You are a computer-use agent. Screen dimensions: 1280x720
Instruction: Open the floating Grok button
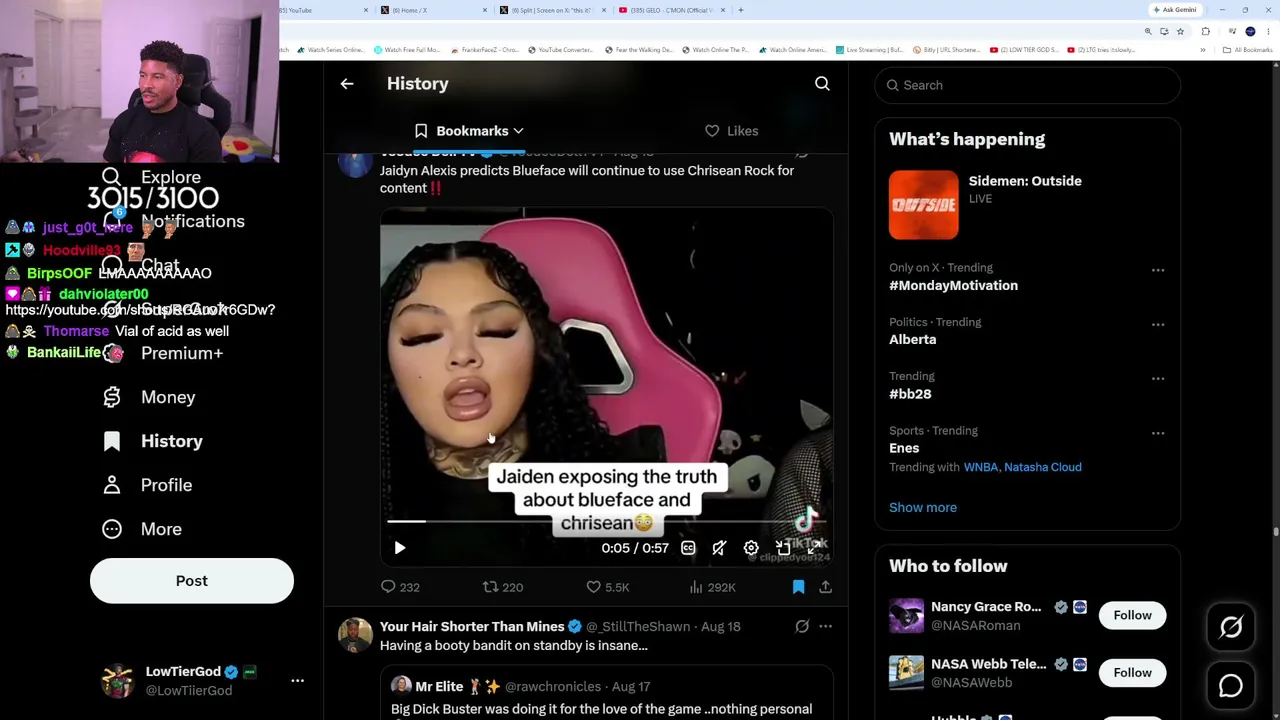(1231, 627)
